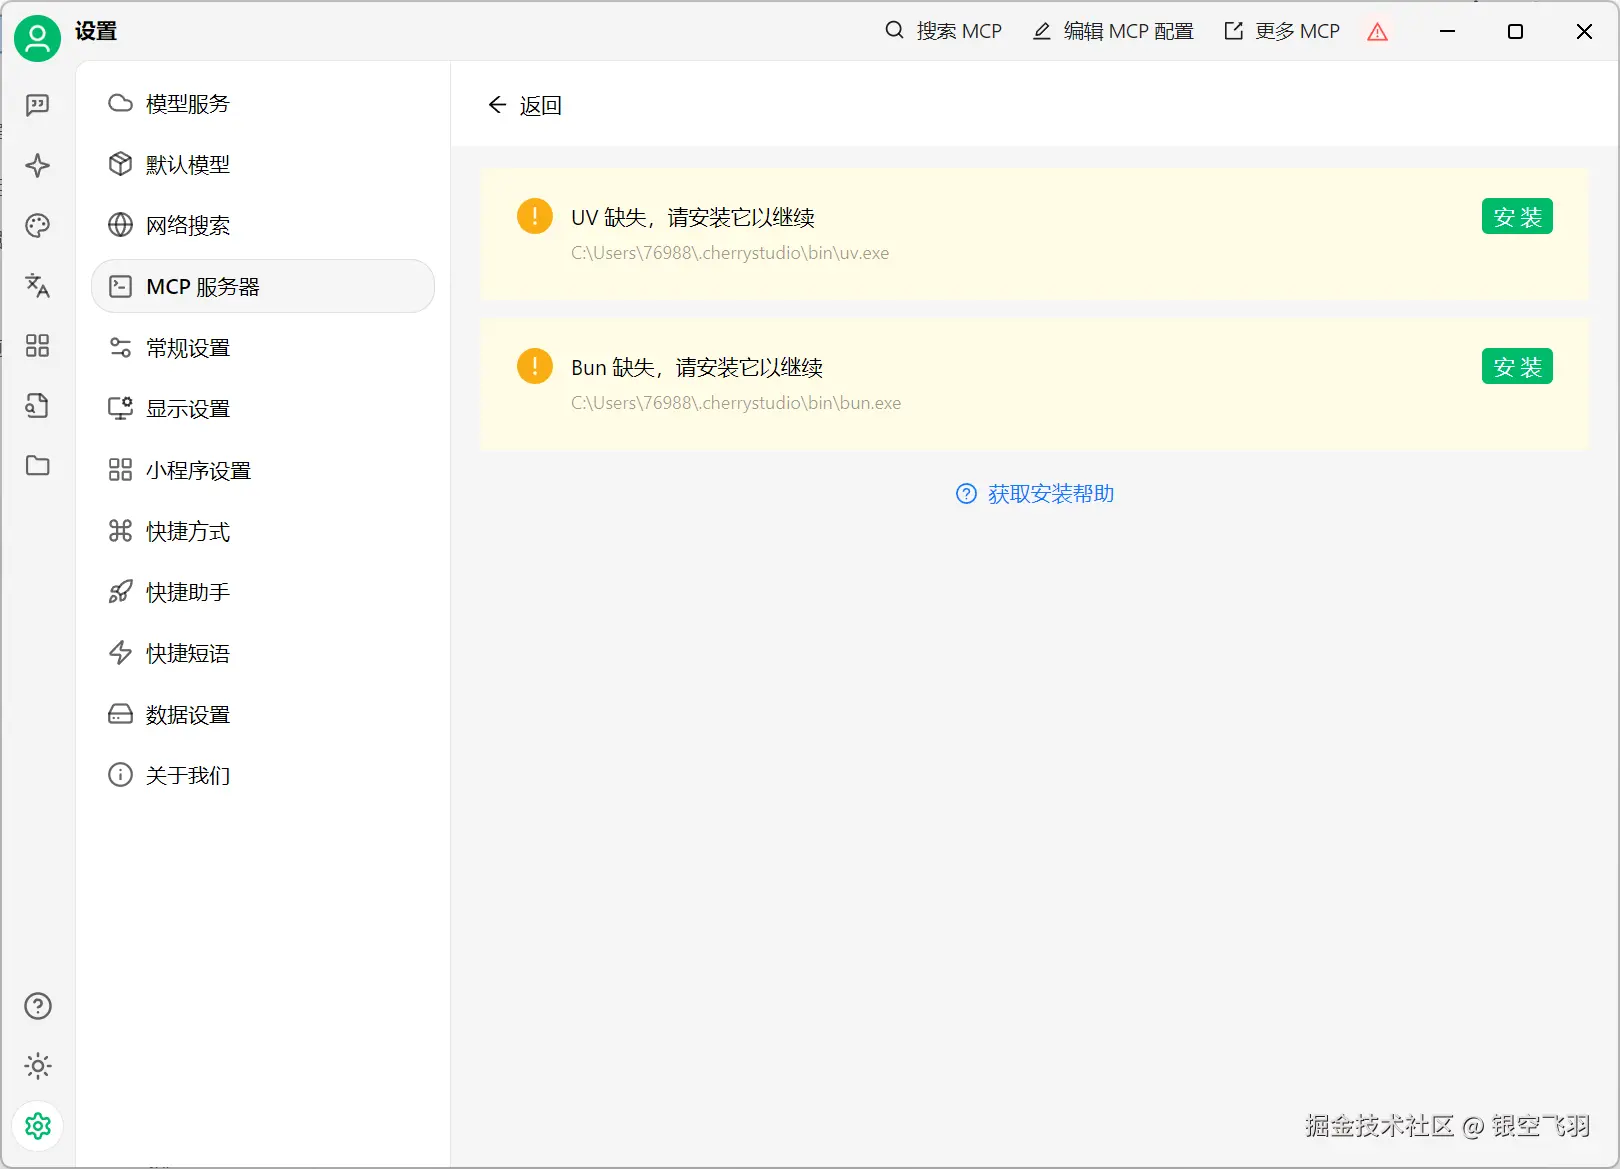Select 默认模型 settings menu
The height and width of the screenshot is (1169, 1620).
[x=263, y=164]
